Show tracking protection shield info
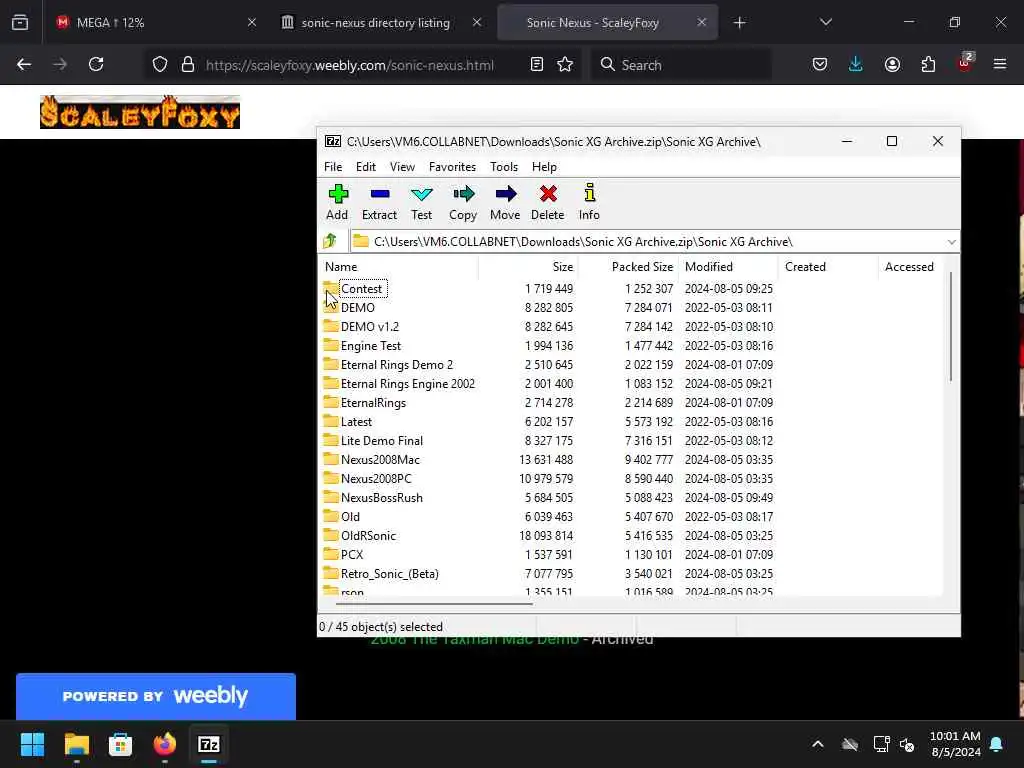This screenshot has width=1024, height=768. pyautogui.click(x=160, y=64)
